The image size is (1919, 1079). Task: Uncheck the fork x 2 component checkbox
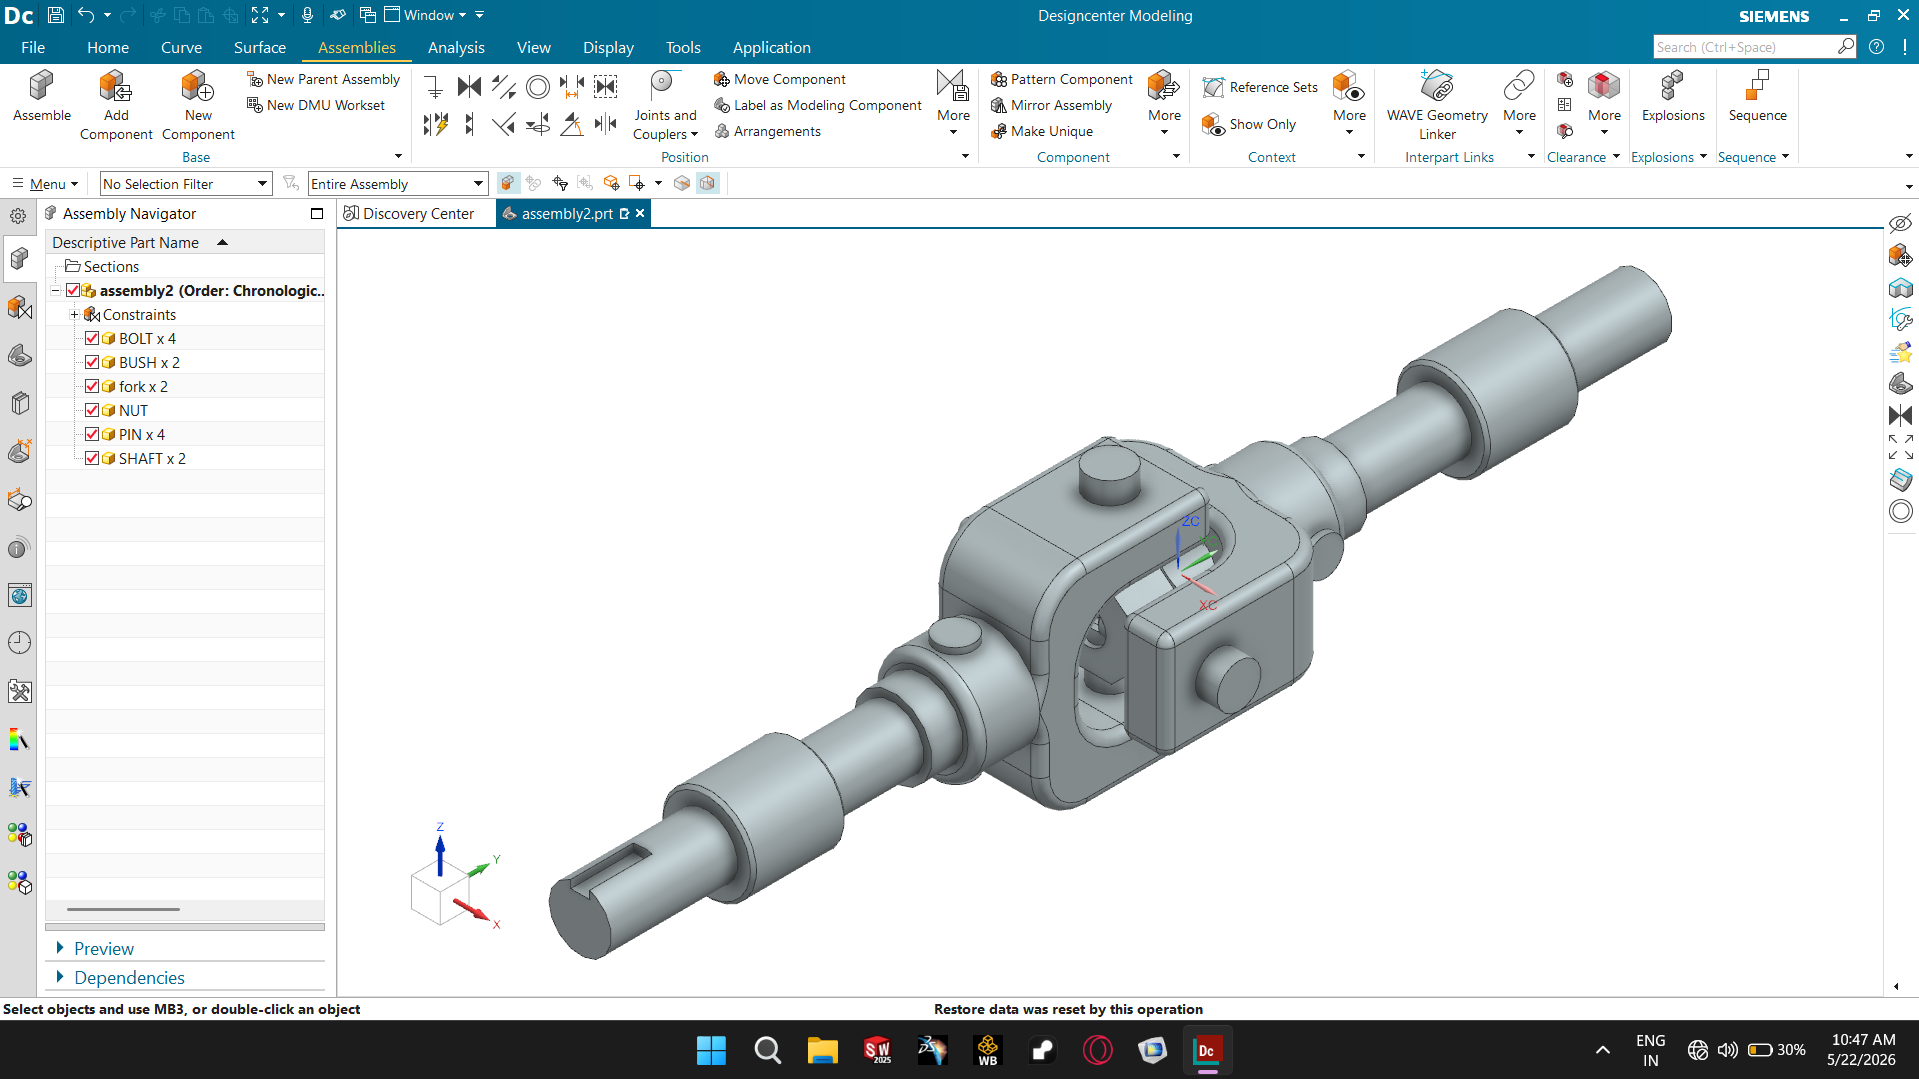(x=92, y=386)
